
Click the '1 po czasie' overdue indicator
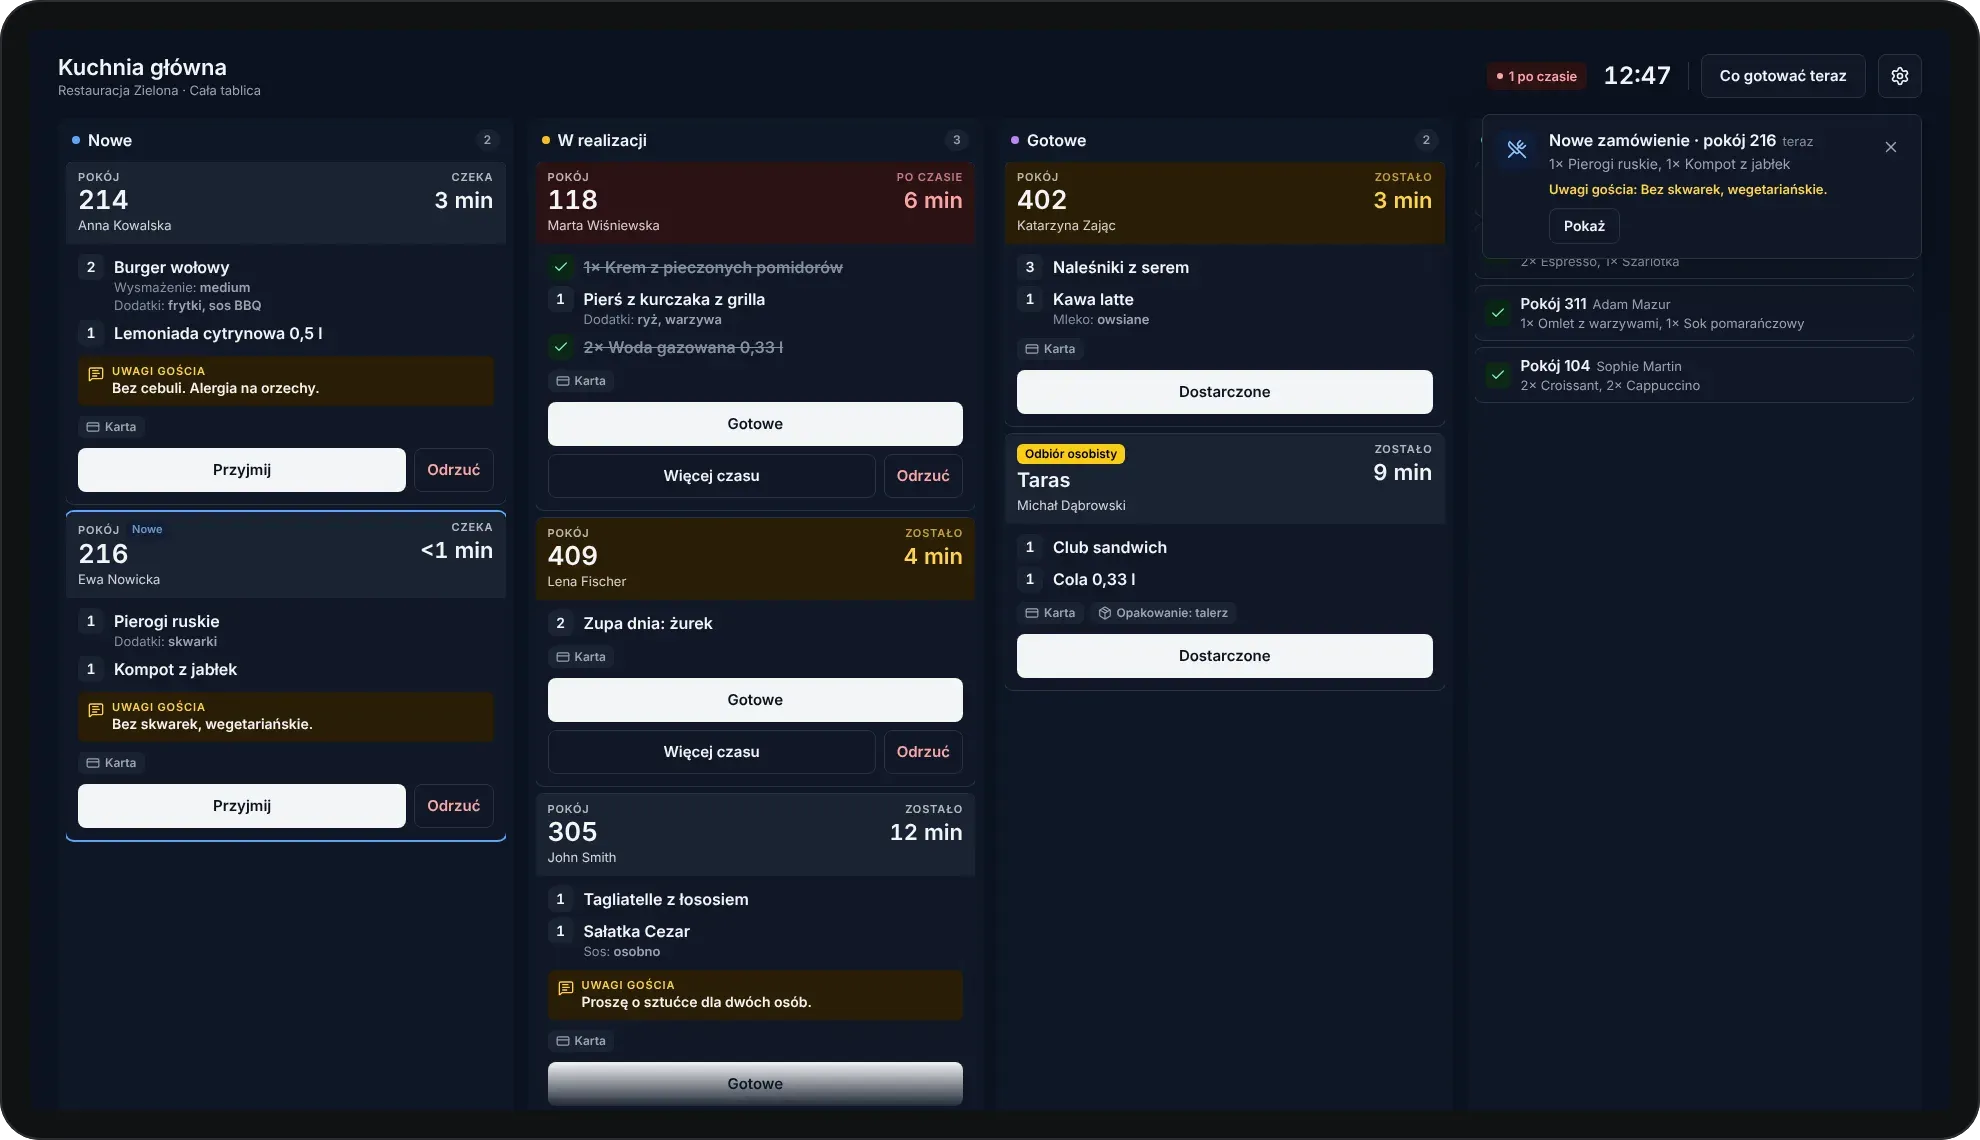coord(1536,76)
